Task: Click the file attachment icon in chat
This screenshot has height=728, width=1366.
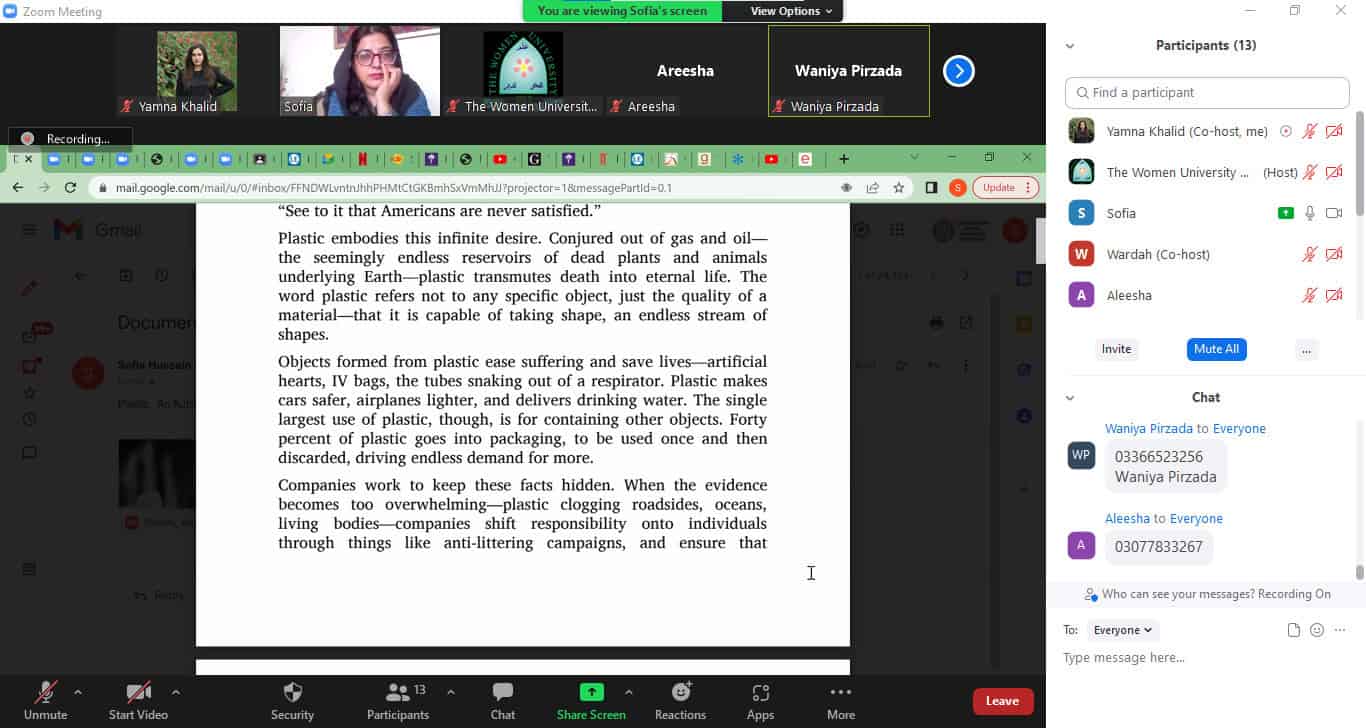Action: [x=1293, y=630]
